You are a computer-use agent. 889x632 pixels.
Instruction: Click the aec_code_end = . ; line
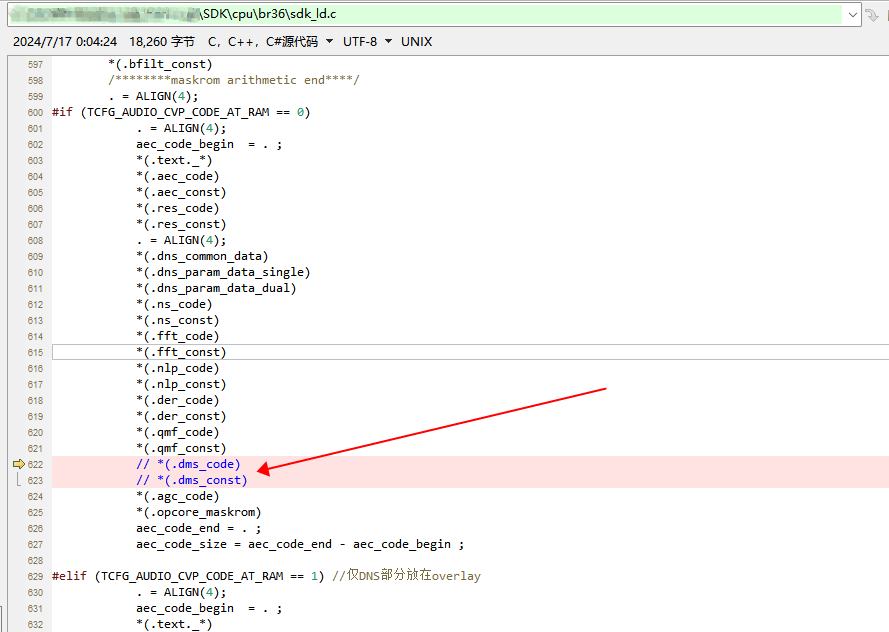tap(198, 528)
